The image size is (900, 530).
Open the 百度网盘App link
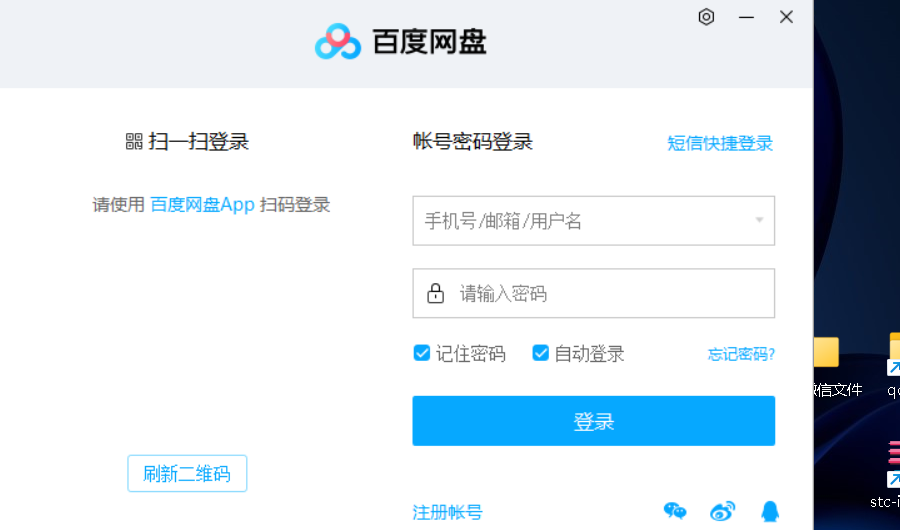pos(202,204)
